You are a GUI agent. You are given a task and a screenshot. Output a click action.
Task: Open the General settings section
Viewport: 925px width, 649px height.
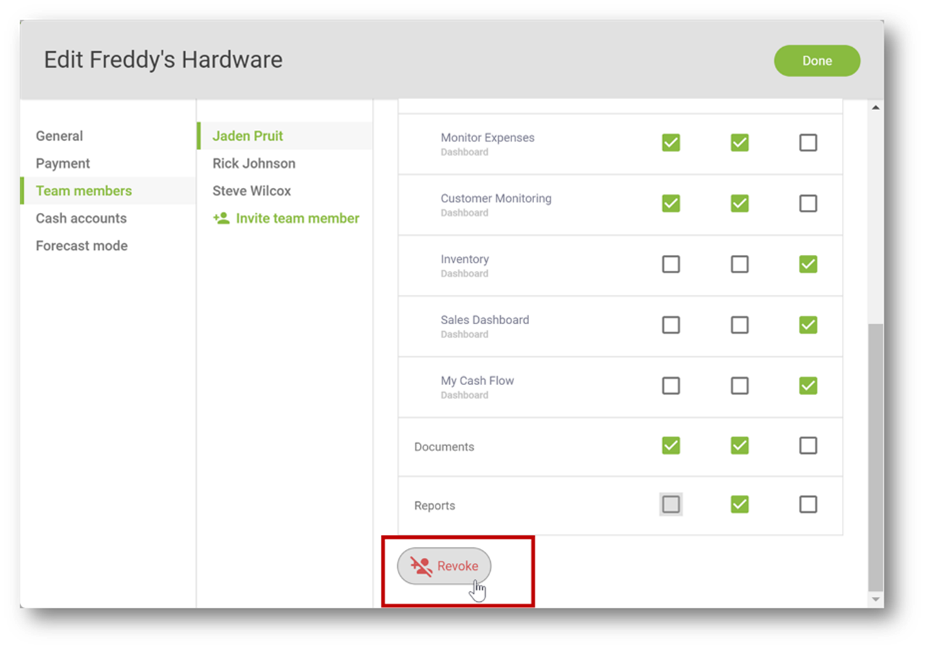(59, 136)
